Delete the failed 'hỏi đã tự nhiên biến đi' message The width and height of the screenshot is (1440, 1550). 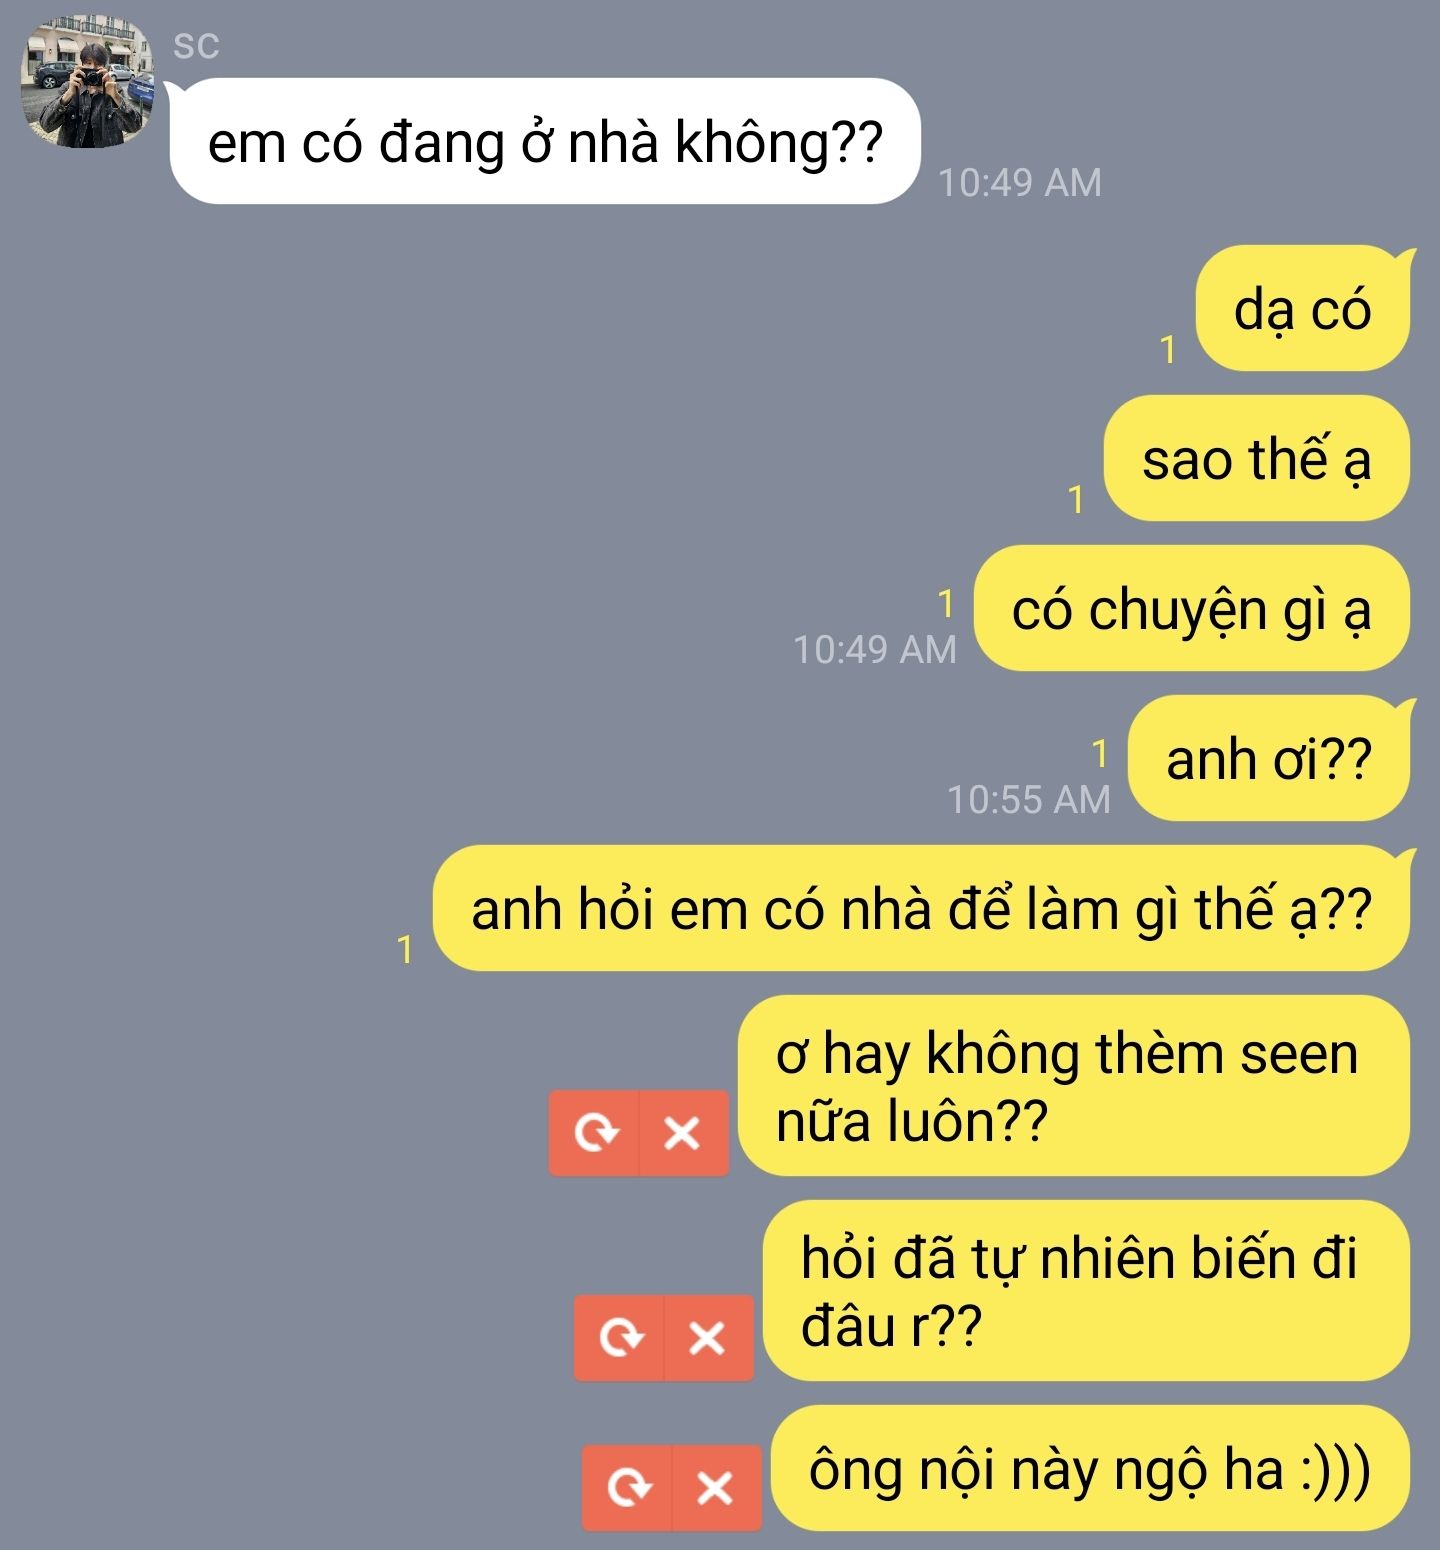coord(708,1338)
